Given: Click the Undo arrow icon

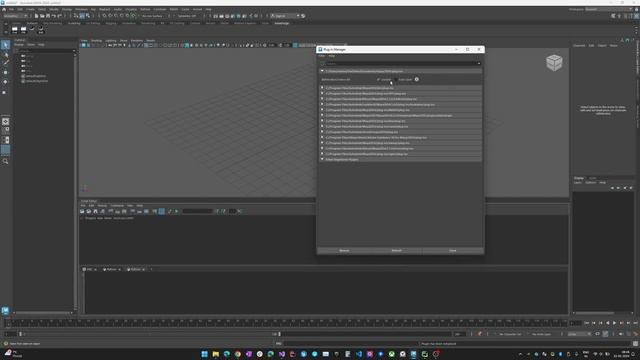Looking at the screenshot, I should coord(53,16).
